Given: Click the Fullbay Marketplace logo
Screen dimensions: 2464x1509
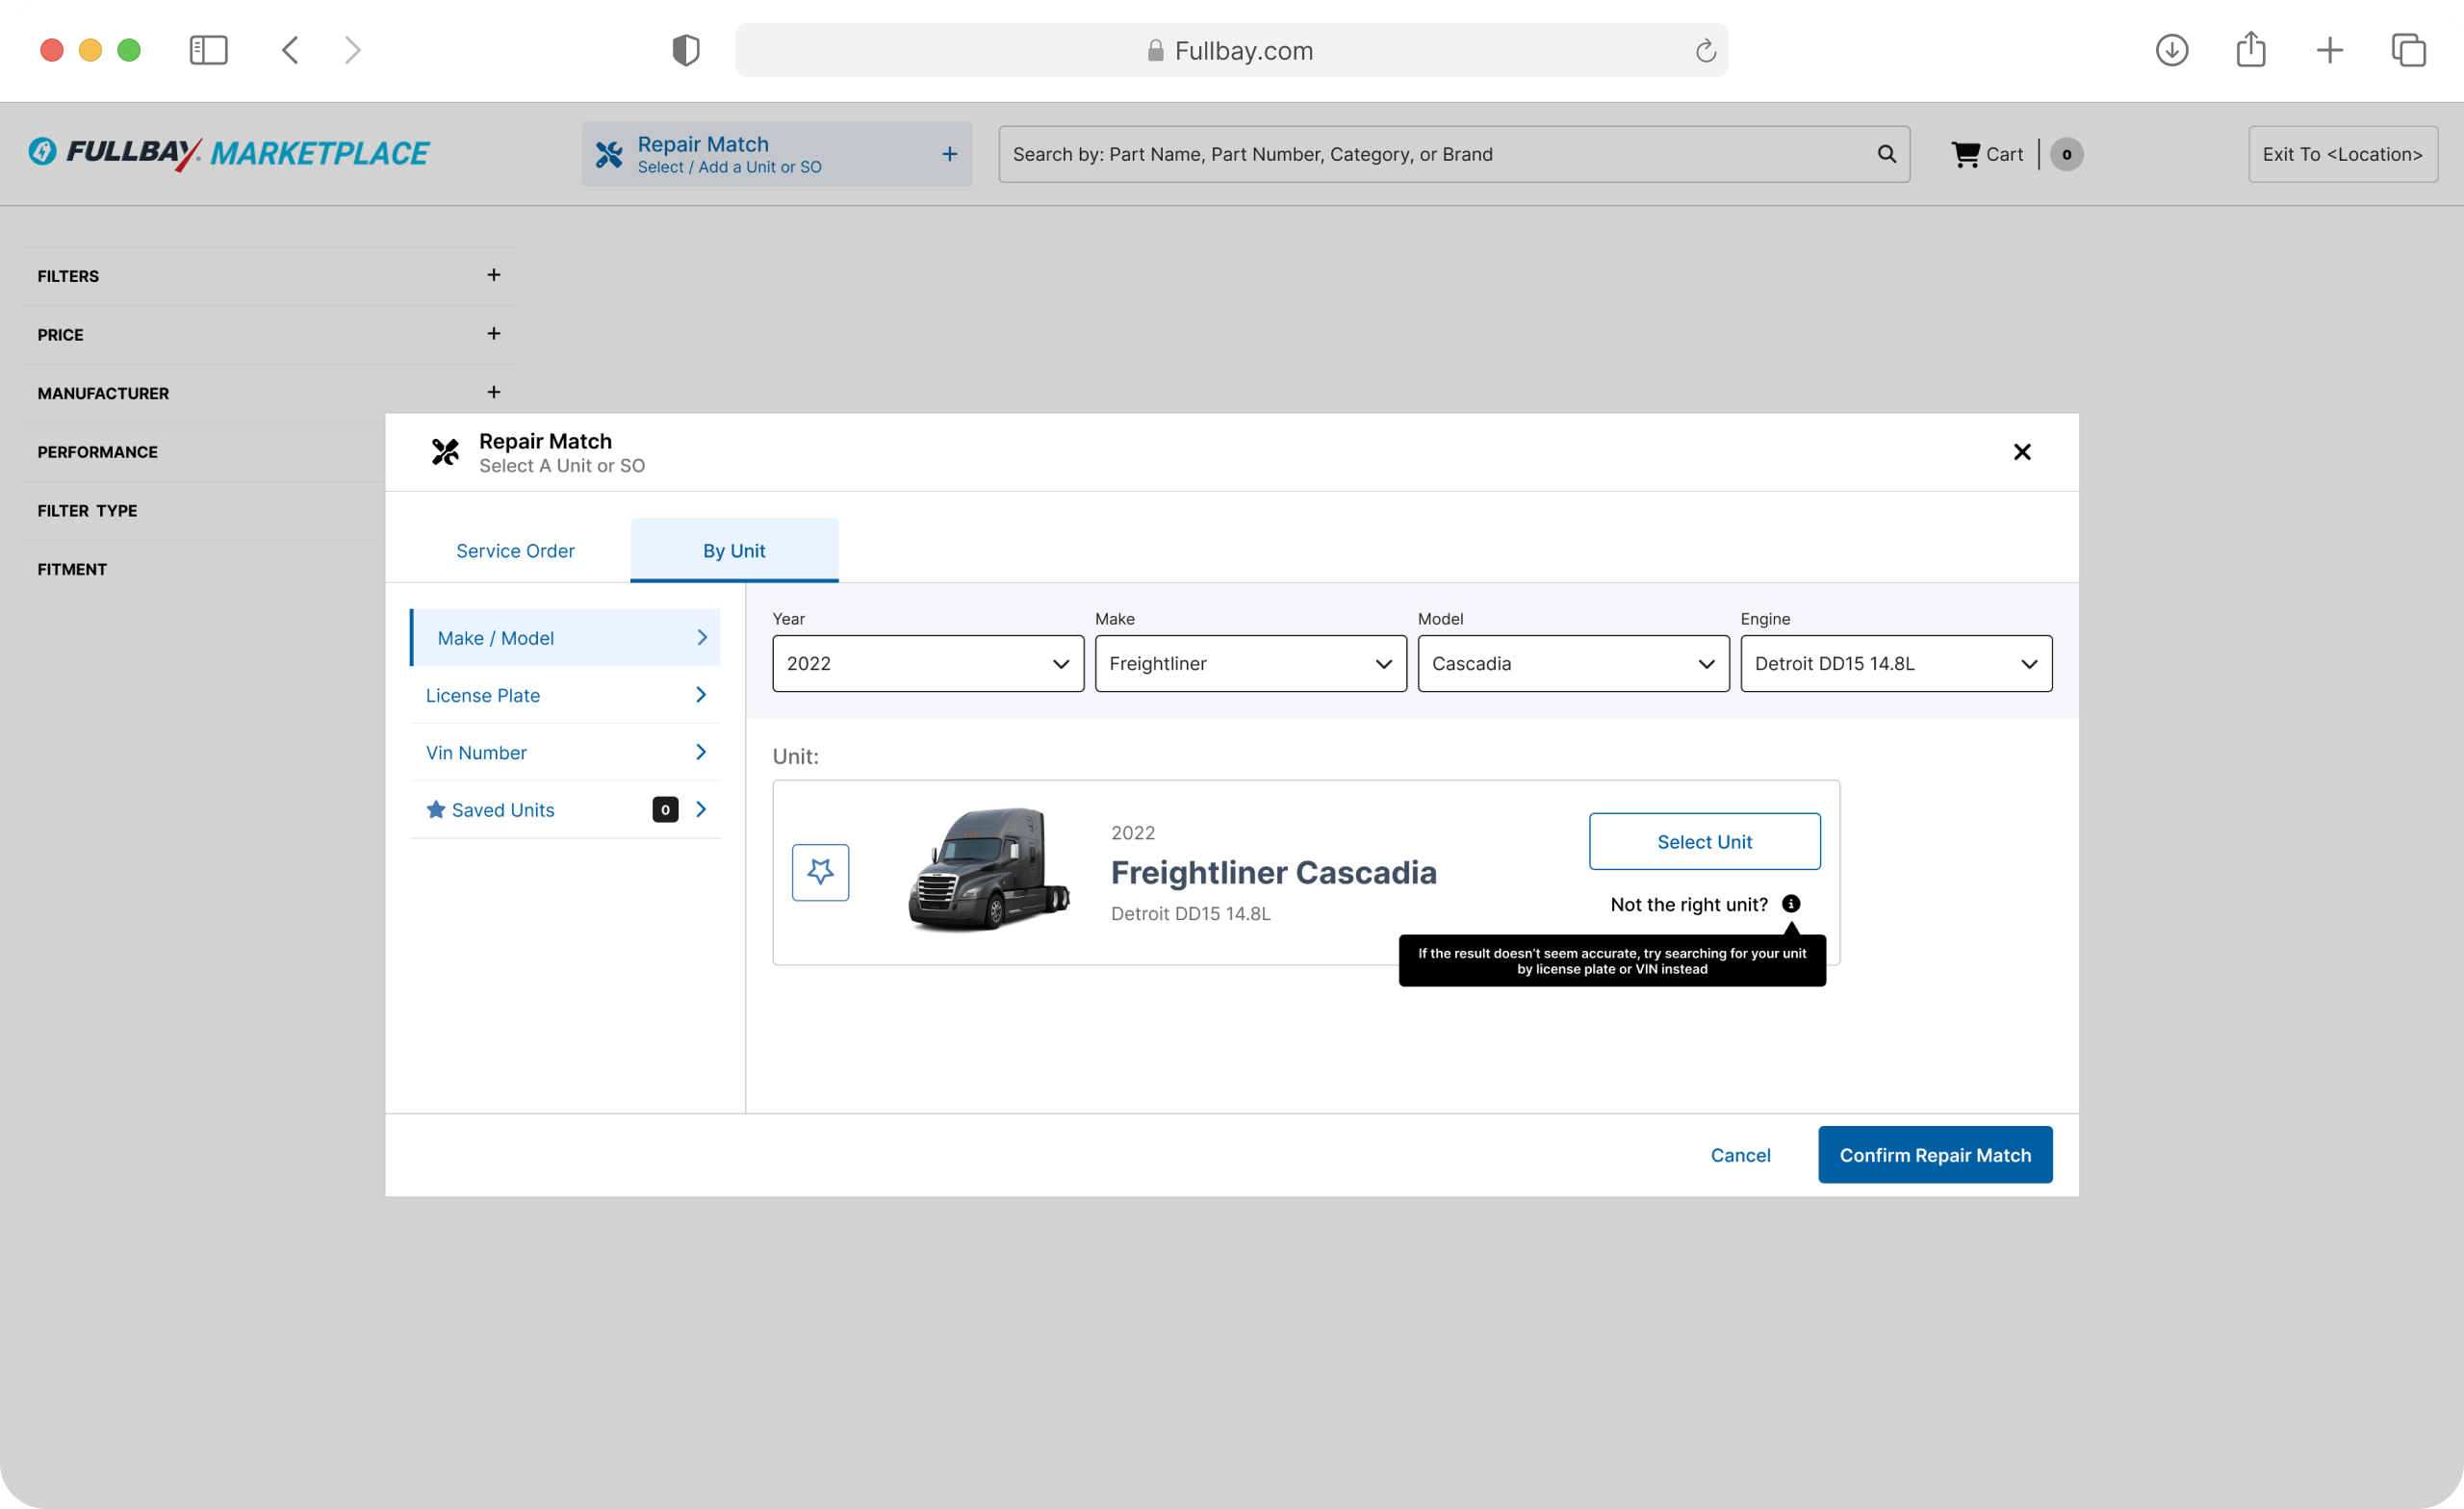Looking at the screenshot, I should (228, 153).
